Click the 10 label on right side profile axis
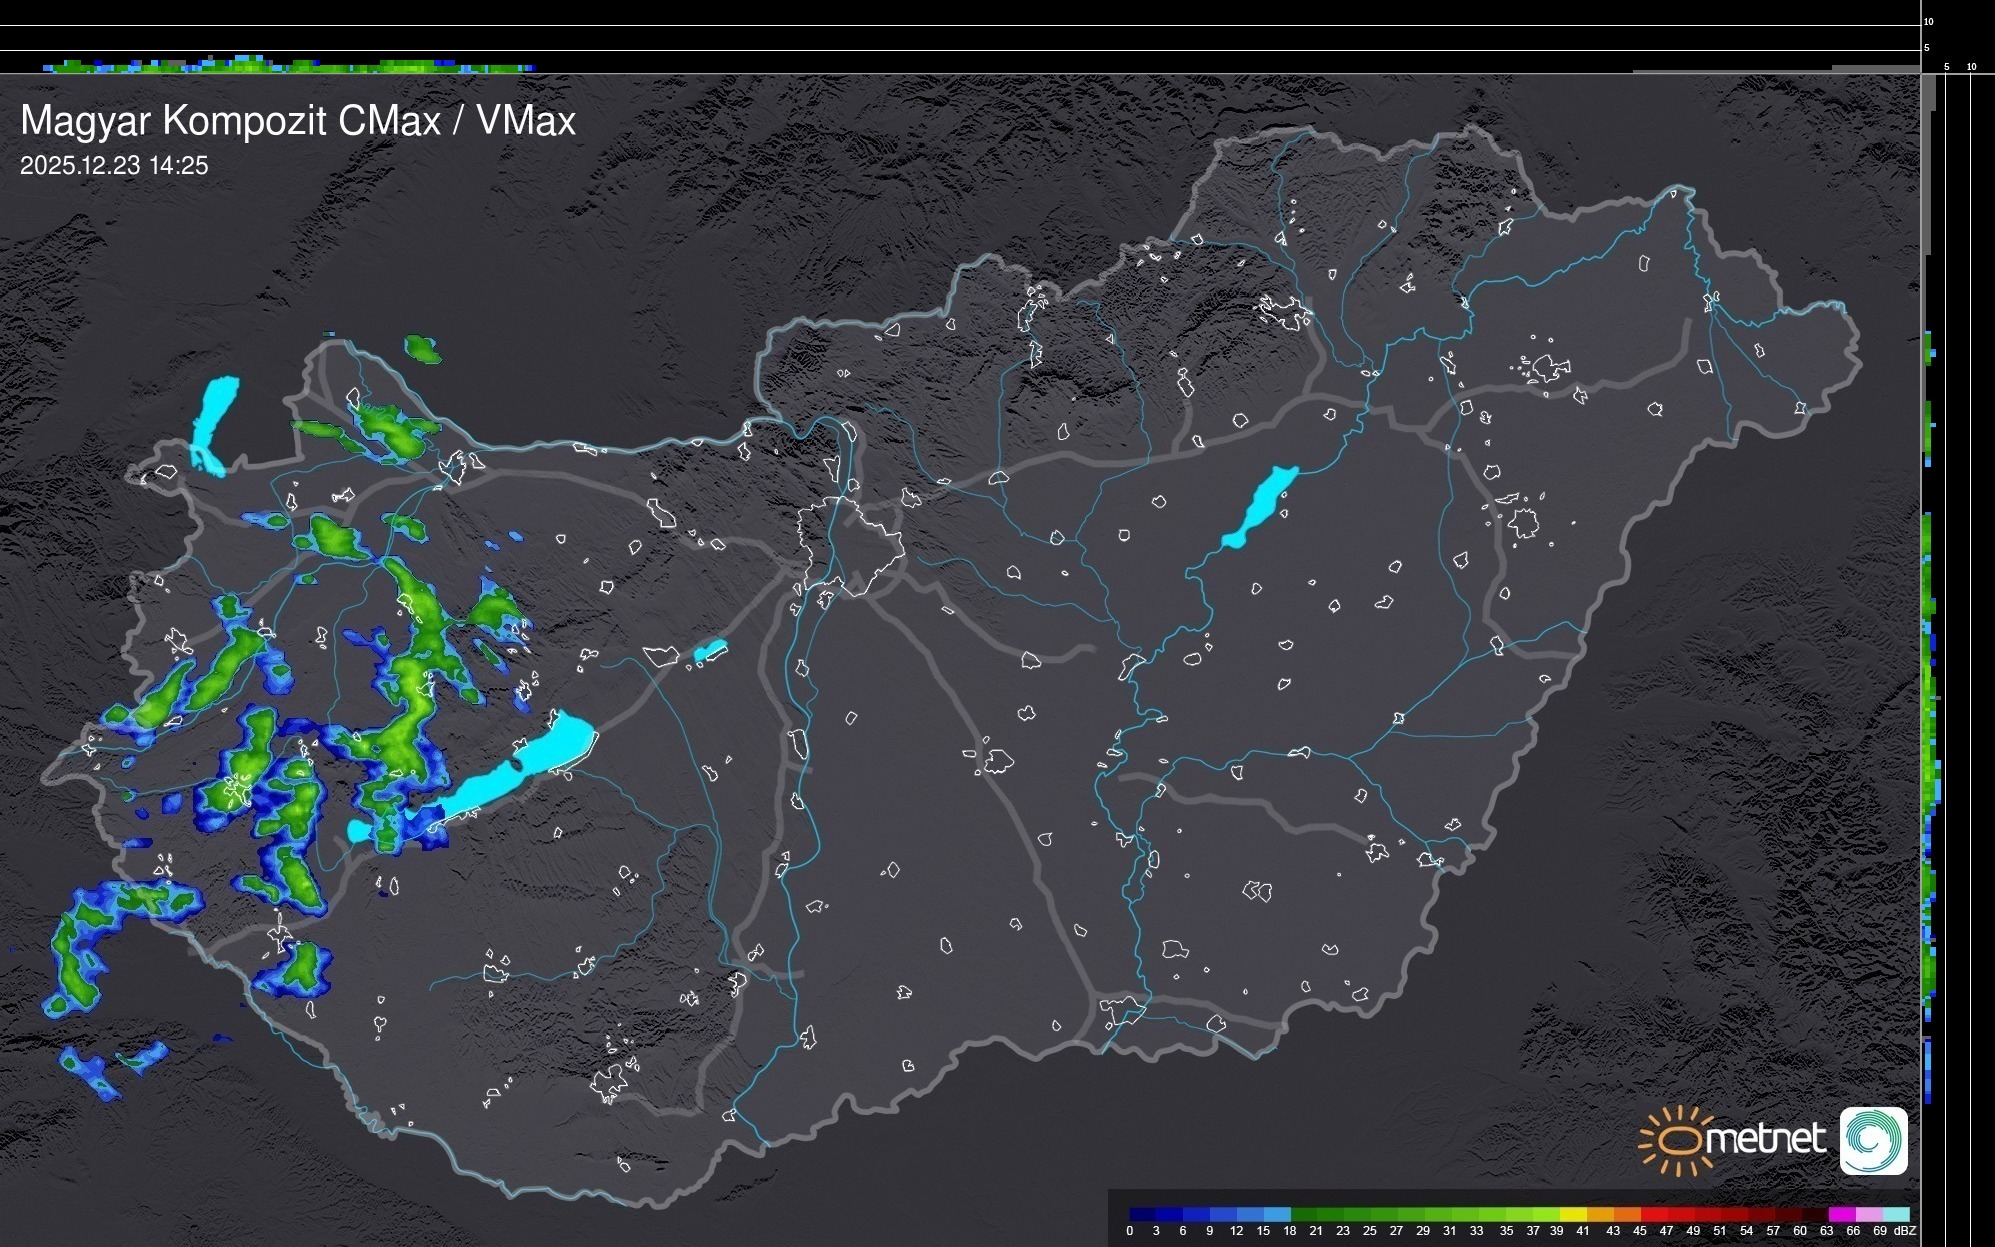The width and height of the screenshot is (1995, 1247). (1972, 67)
